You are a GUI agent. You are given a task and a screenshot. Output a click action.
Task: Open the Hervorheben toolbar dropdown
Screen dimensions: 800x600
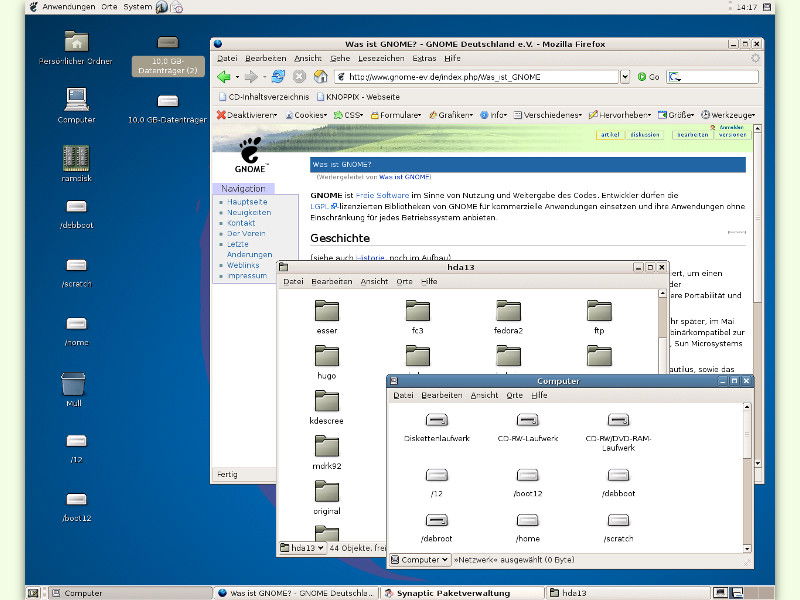620,115
